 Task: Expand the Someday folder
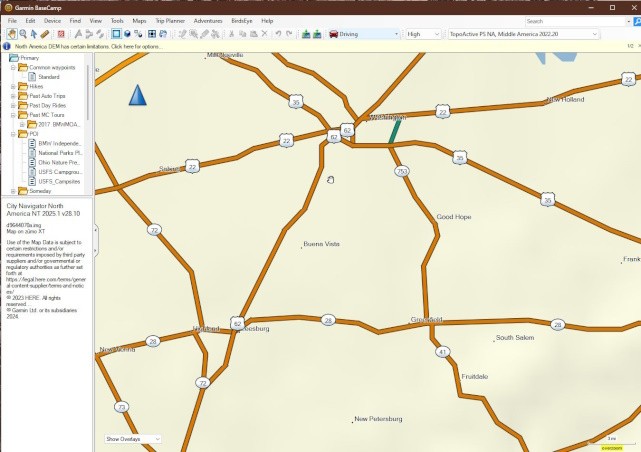point(13,191)
